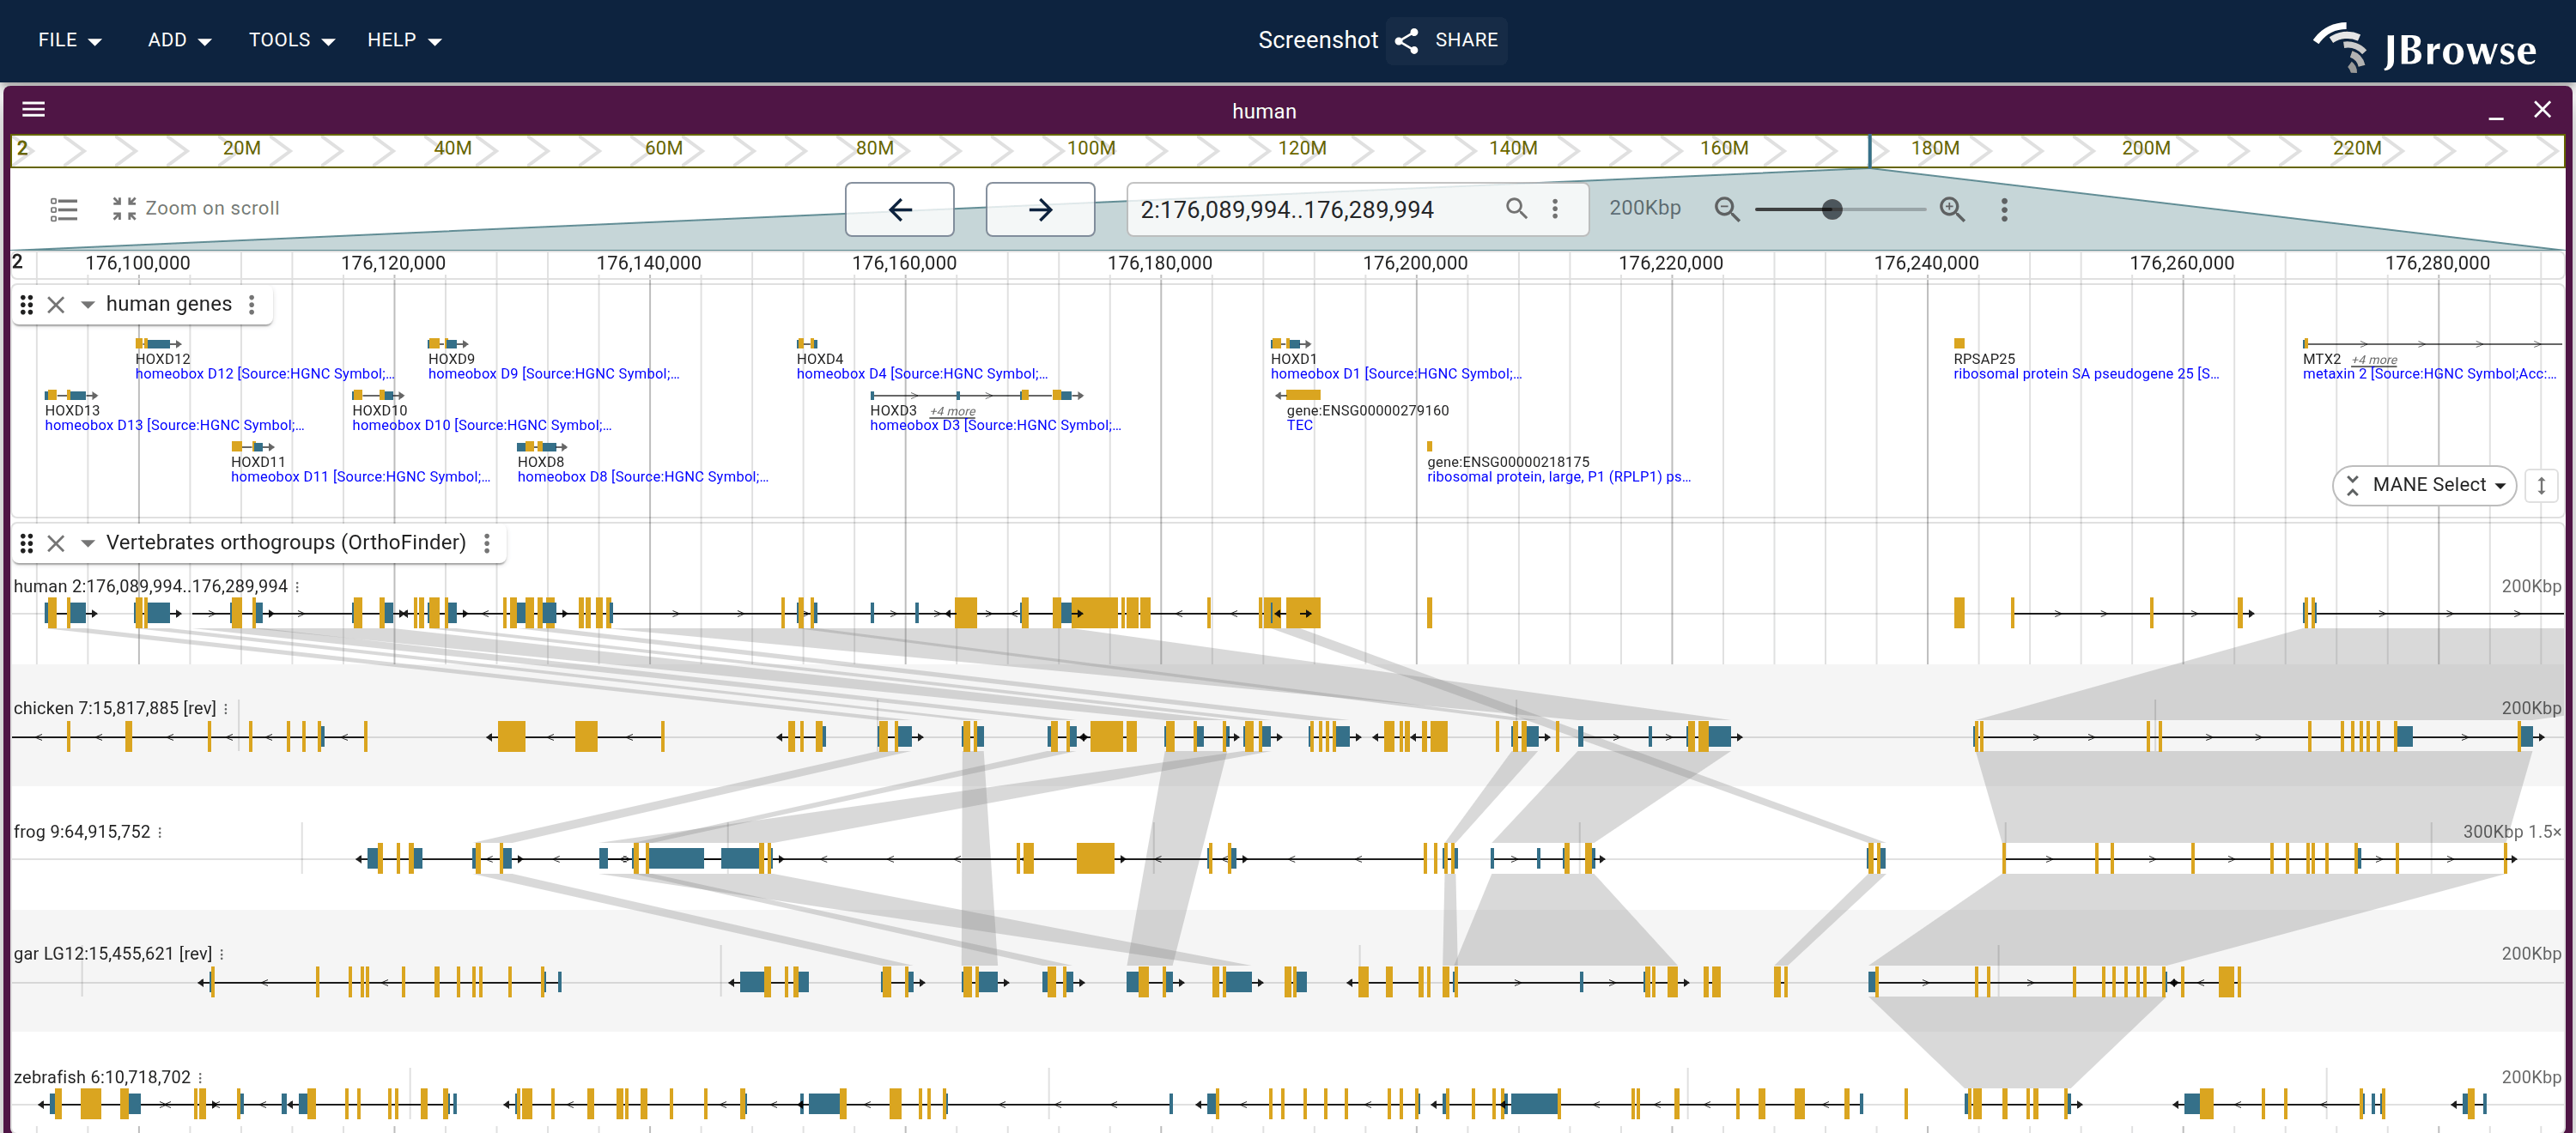Click the vertical resize arrows button
2576x1133 pixels.
[2541, 486]
